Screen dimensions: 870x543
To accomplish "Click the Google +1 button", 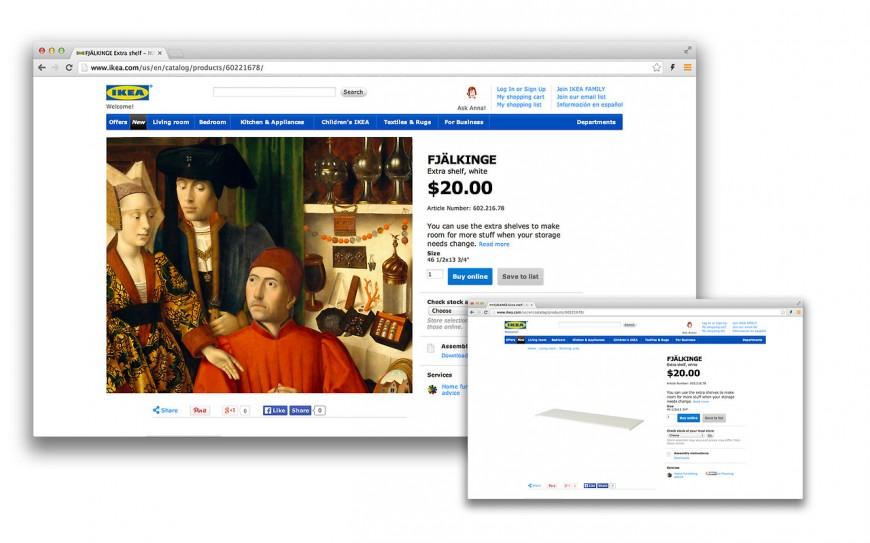I will click(229, 410).
